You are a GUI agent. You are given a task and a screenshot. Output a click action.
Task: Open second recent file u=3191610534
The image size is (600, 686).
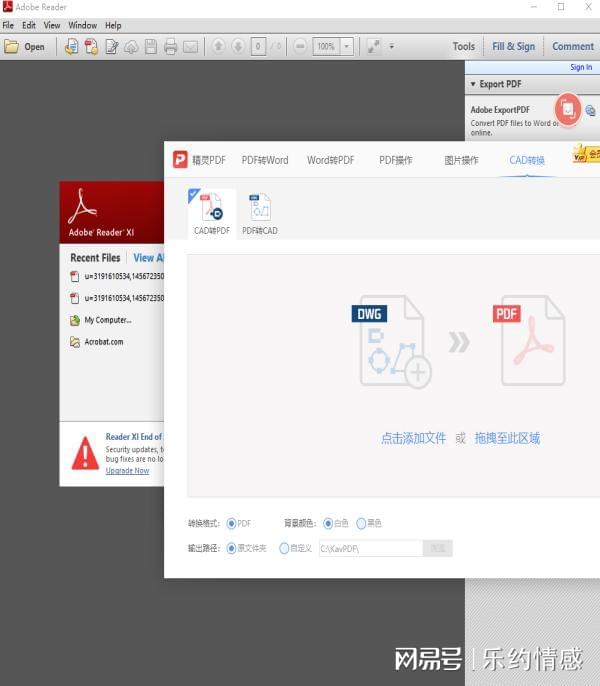(x=116, y=298)
